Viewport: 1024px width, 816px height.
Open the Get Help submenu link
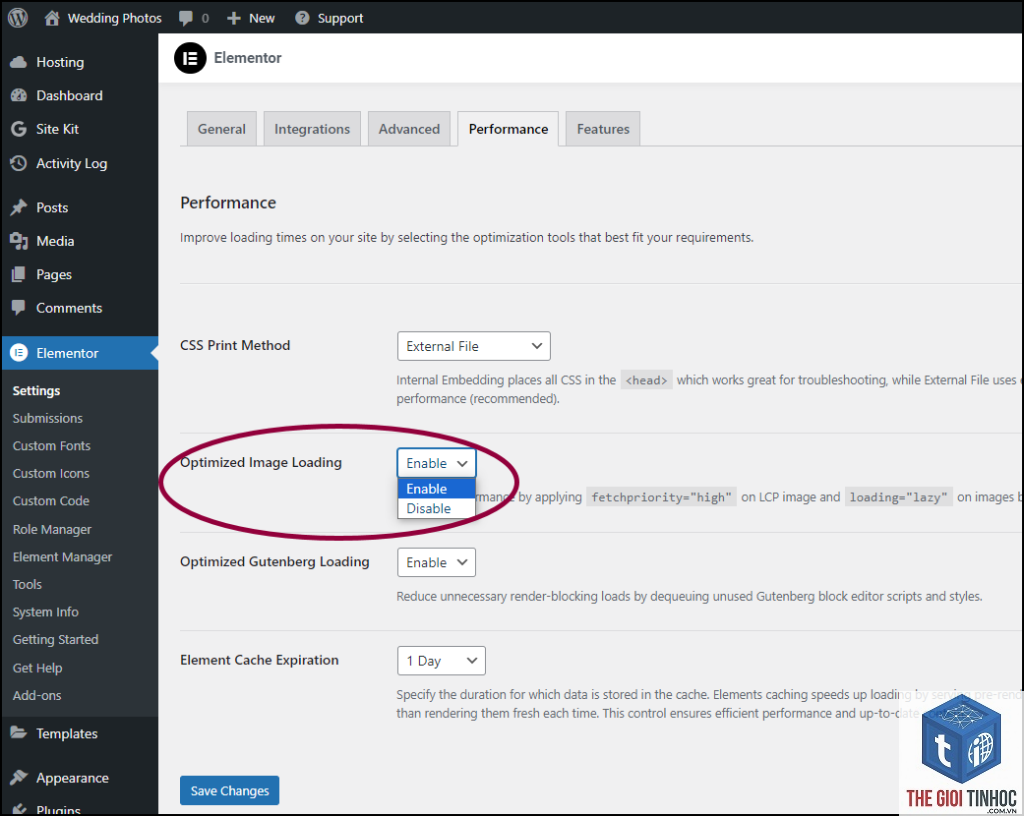coord(37,668)
